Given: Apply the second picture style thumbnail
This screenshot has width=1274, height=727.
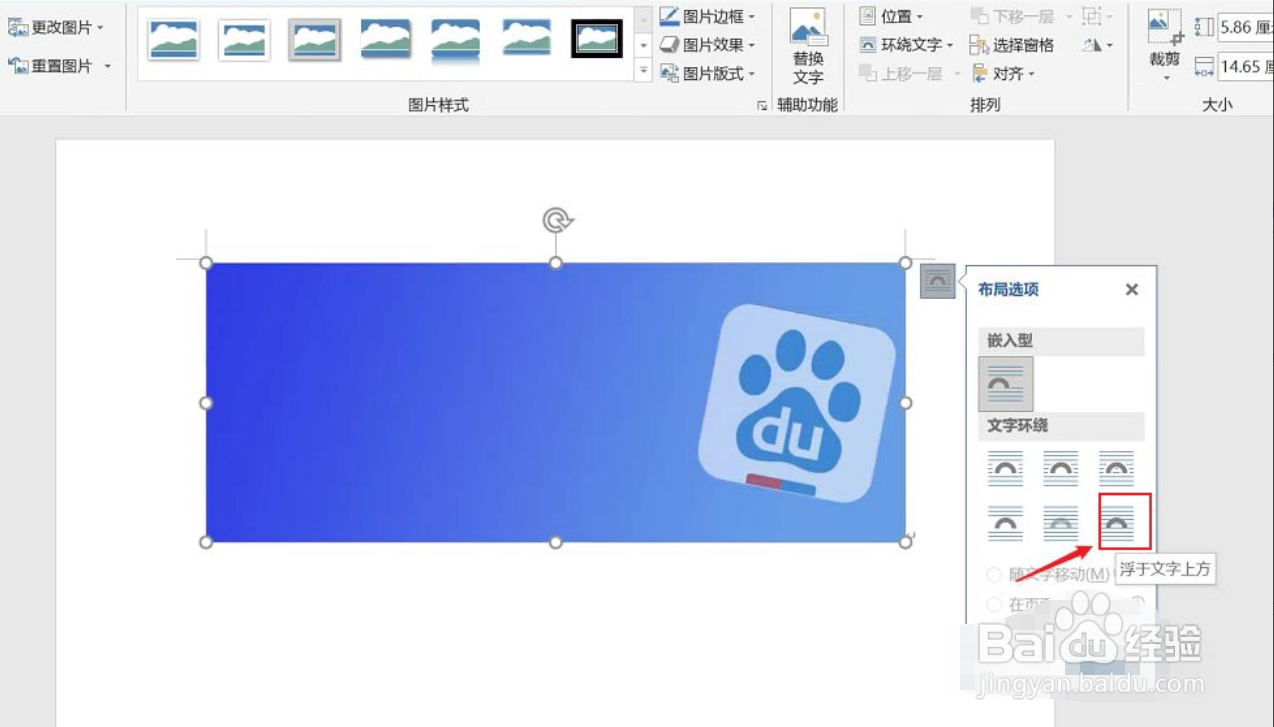Looking at the screenshot, I should [244, 40].
